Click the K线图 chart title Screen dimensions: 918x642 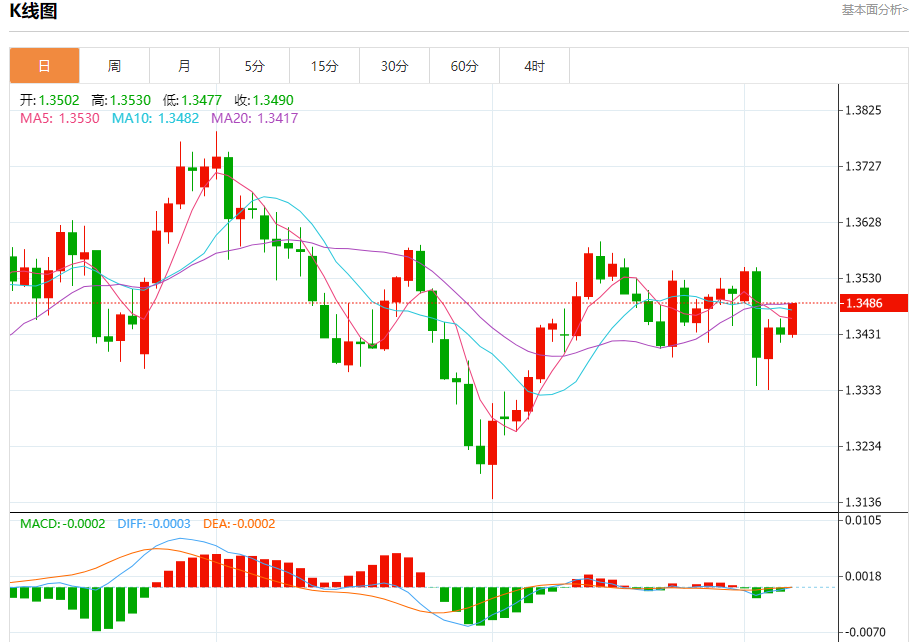pos(33,12)
